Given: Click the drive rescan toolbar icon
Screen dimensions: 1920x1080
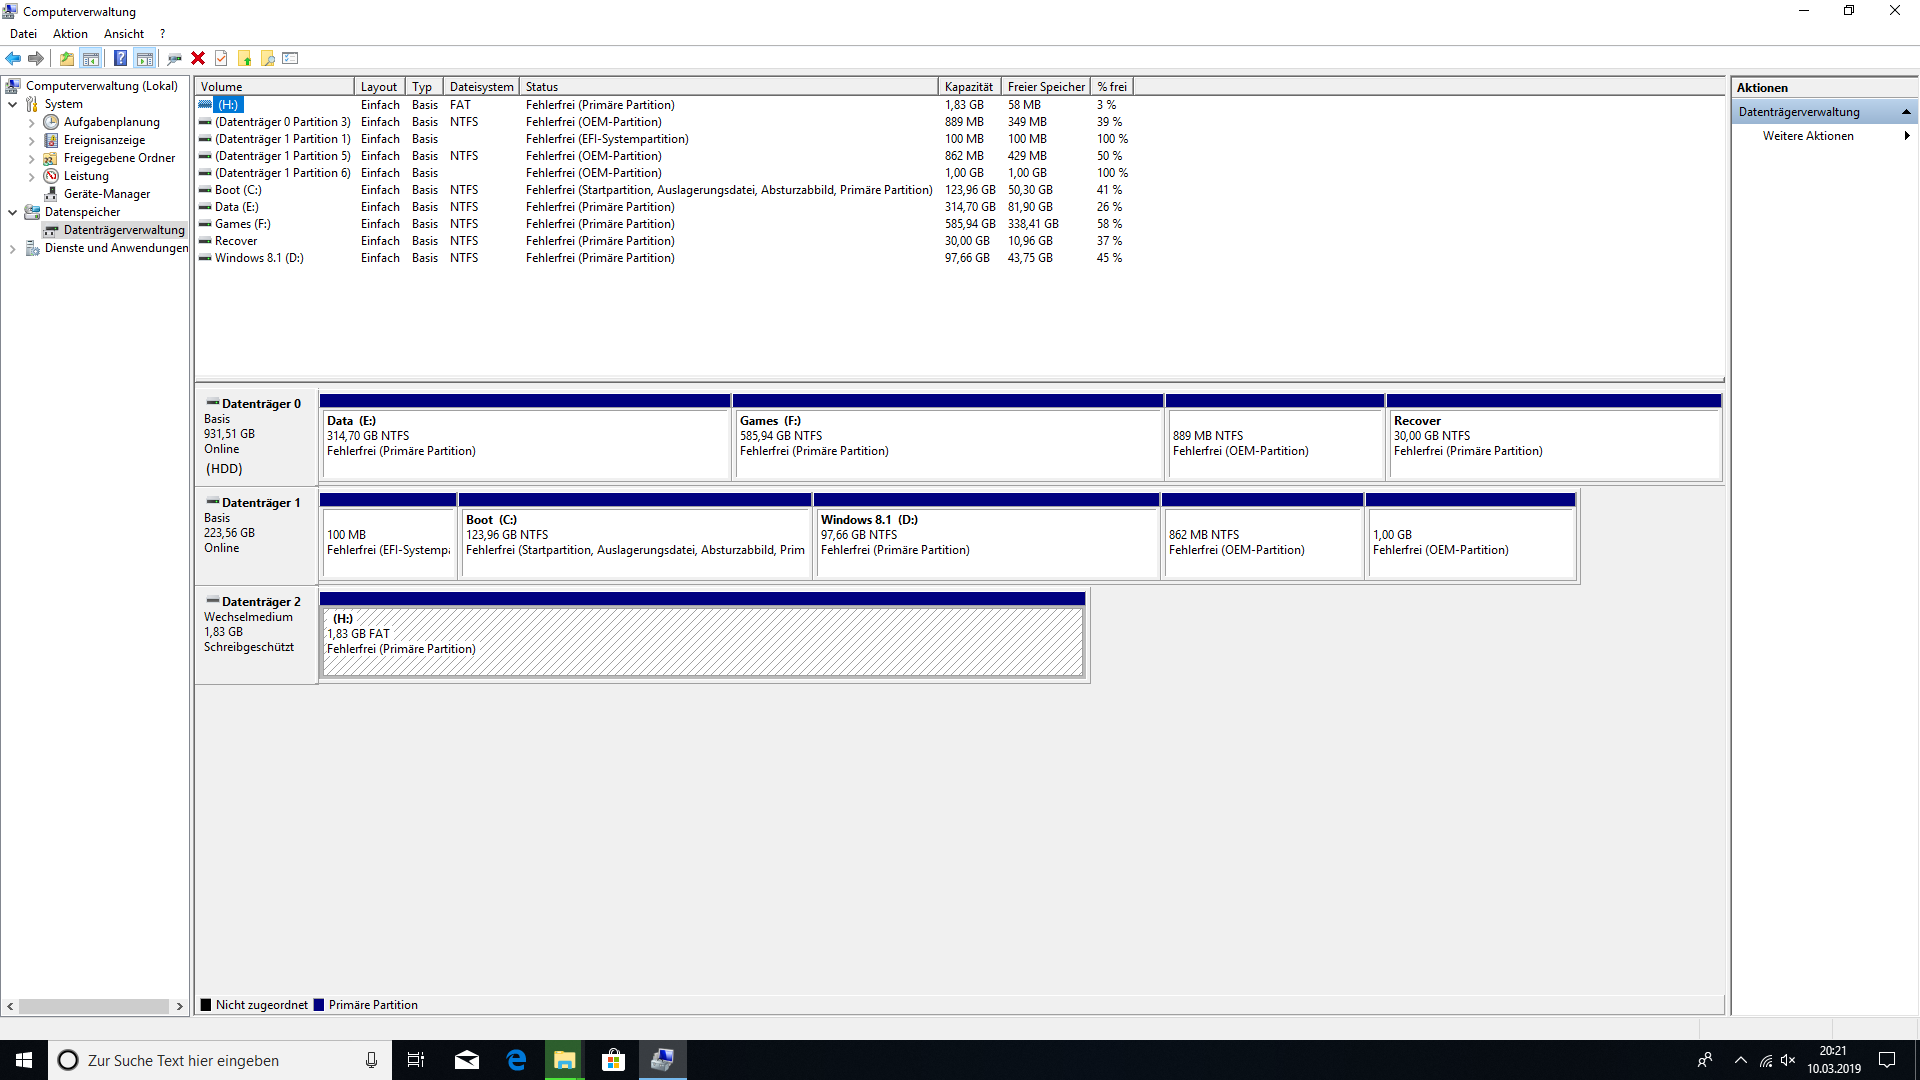Looking at the screenshot, I should tap(174, 58).
